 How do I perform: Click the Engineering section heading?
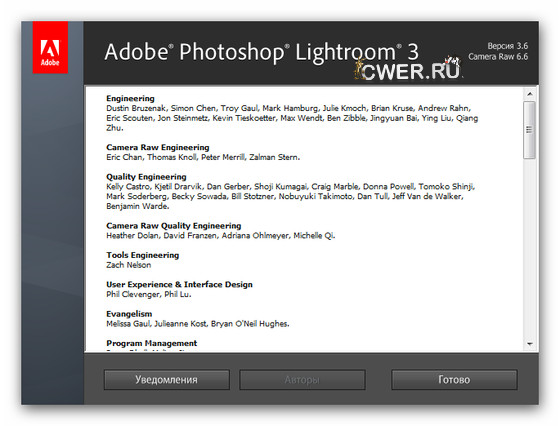tap(130, 99)
